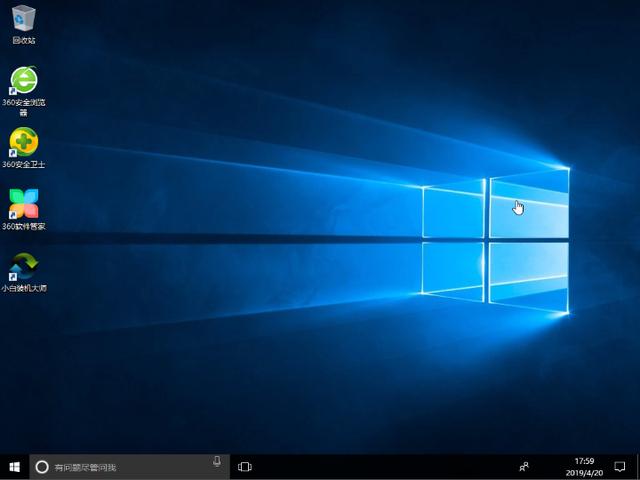Select the 360安全浏览器 browser shortcut icon

pos(24,80)
